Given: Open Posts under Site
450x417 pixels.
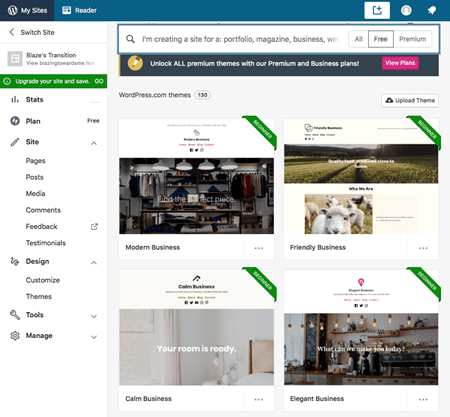Looking at the screenshot, I should [x=35, y=177].
